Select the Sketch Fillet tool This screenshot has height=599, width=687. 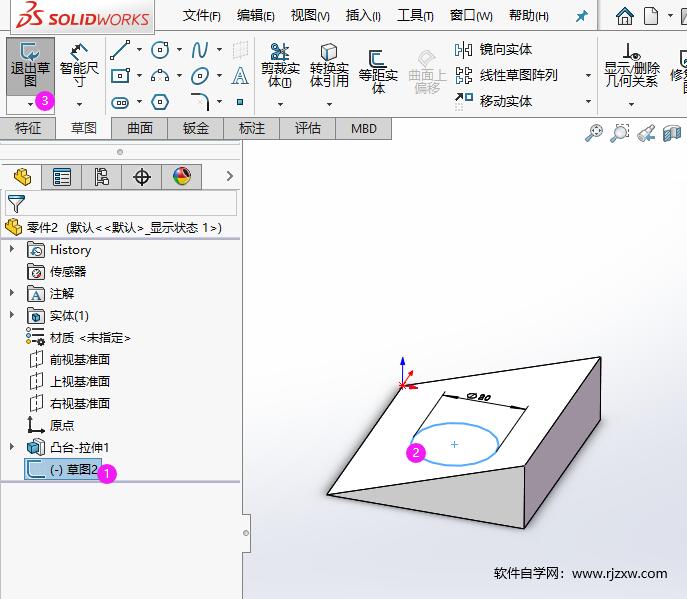(x=200, y=102)
